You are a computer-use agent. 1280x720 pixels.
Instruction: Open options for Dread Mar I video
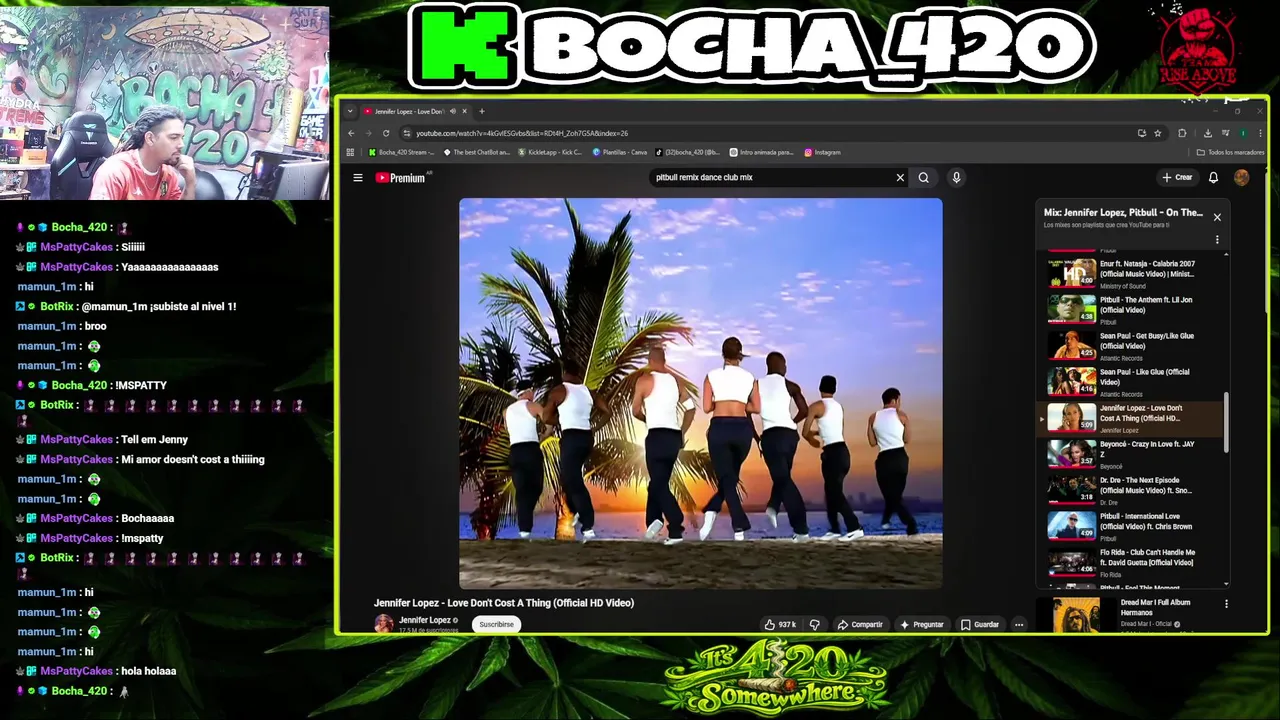click(1226, 604)
